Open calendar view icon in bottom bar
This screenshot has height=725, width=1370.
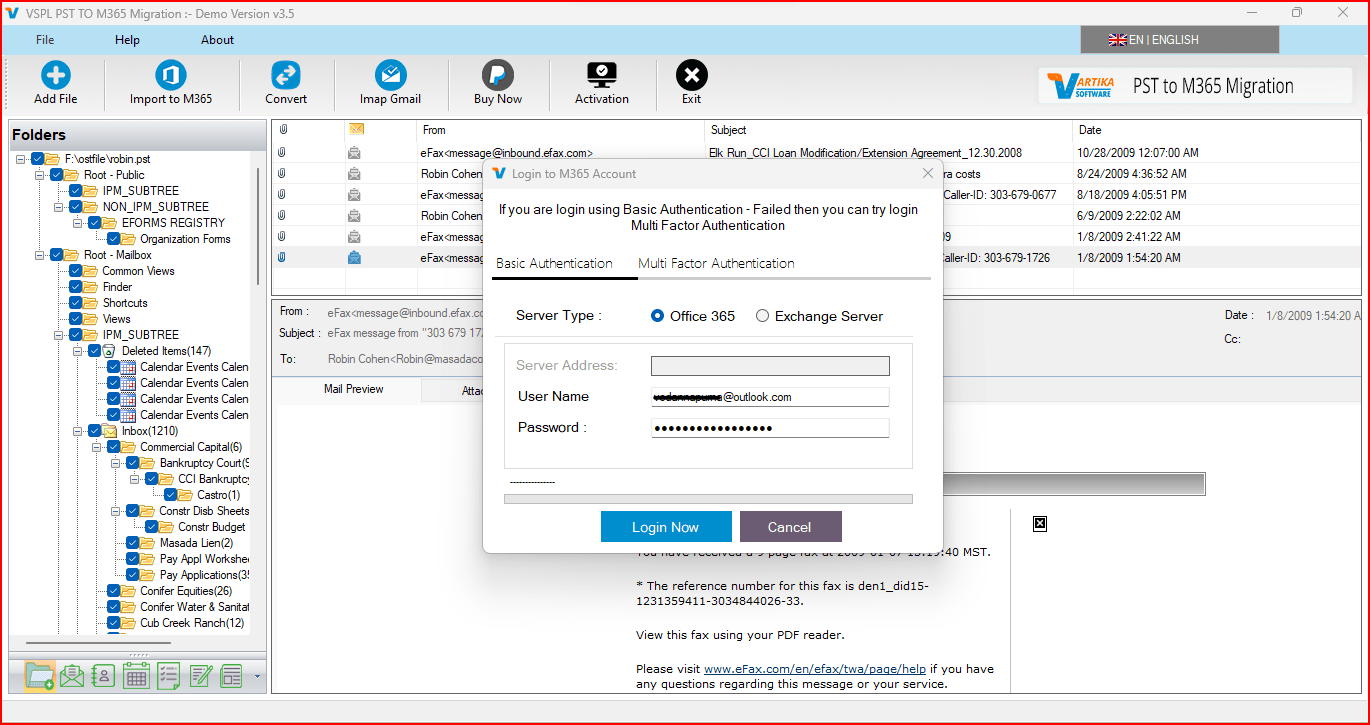pyautogui.click(x=136, y=676)
